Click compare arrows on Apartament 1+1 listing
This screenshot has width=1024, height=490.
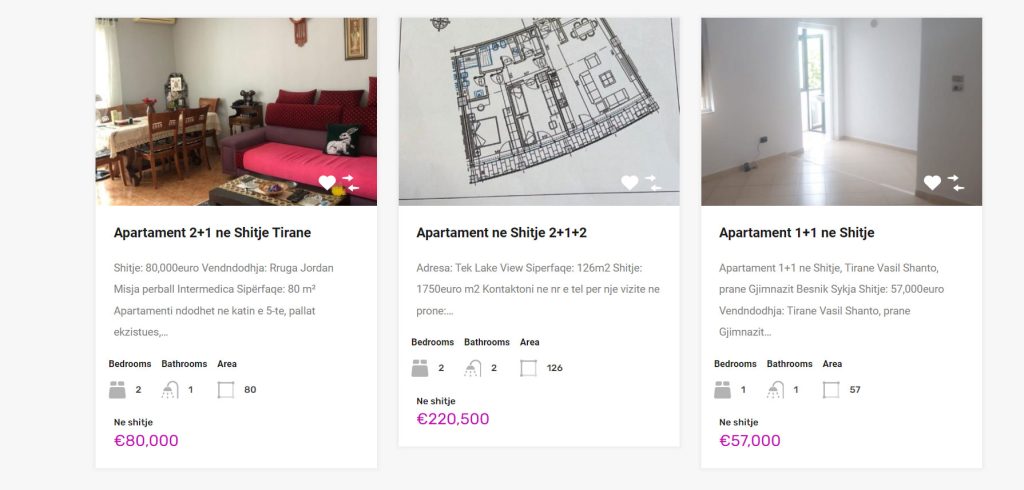(x=955, y=183)
